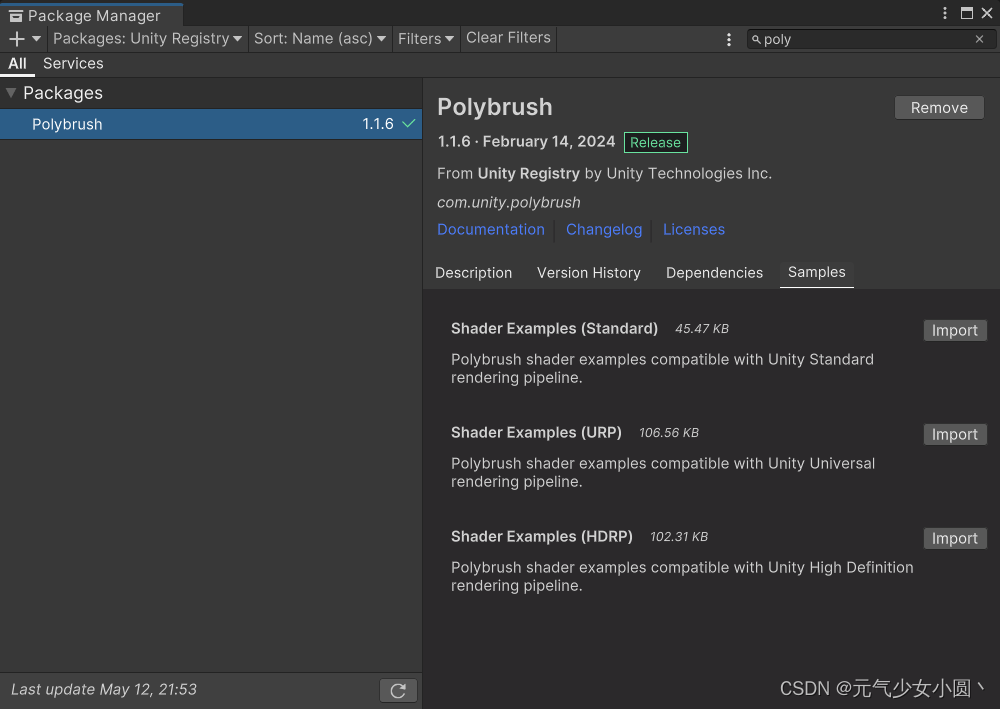Viewport: 1000px width, 709px height.
Task: Open the Packages: Unity Registry dropdown
Action: 147,38
